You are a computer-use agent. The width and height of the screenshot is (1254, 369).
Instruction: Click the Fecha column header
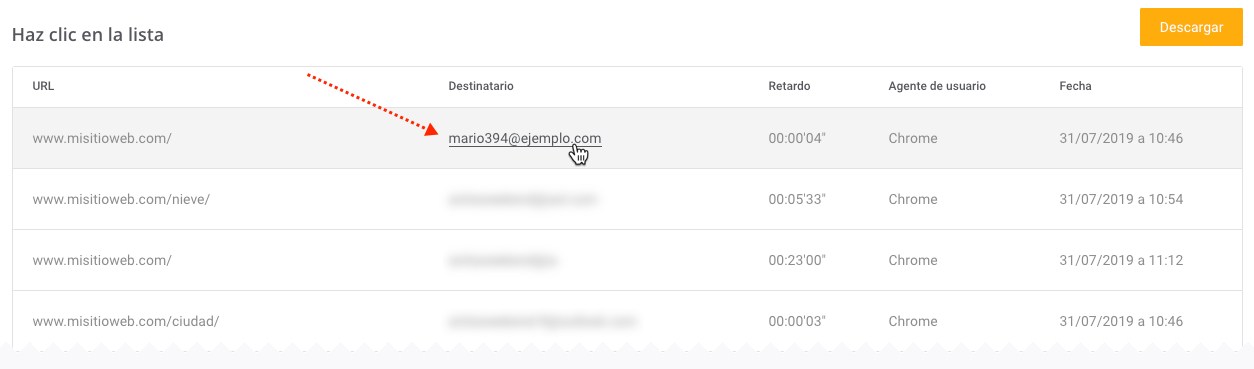pos(1075,86)
